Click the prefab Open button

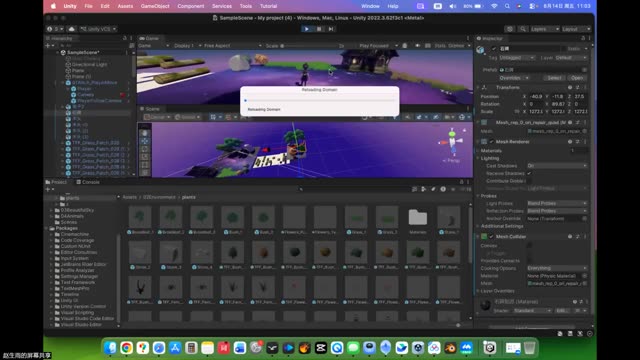[x=576, y=78]
